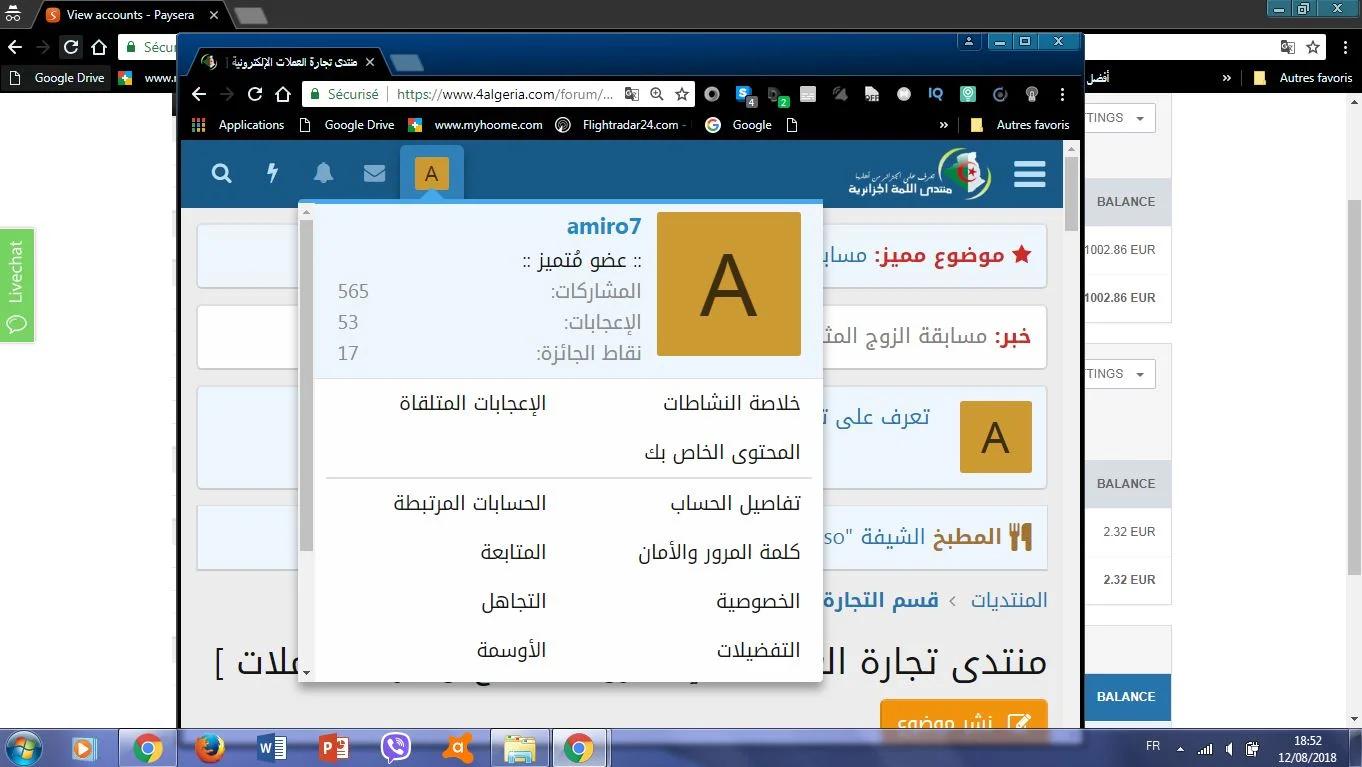Image resolution: width=1362 pixels, height=767 pixels.
Task: Launch Firefox from the taskbar
Action: 209,747
